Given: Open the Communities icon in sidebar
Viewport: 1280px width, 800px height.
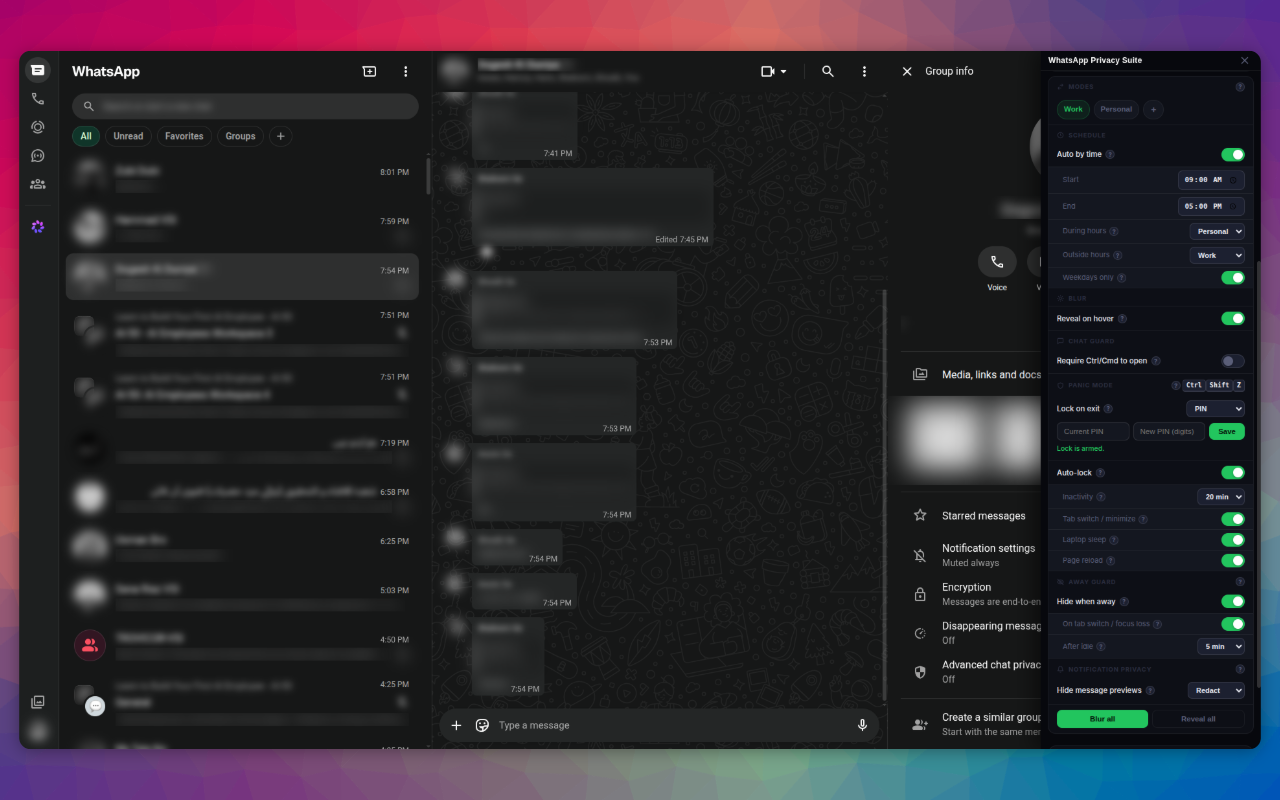Looking at the screenshot, I should click(37, 184).
